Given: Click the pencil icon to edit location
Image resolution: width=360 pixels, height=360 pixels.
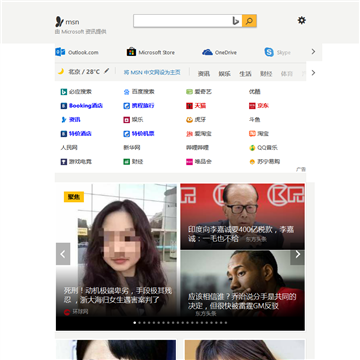Looking at the screenshot, I should coord(107,71).
